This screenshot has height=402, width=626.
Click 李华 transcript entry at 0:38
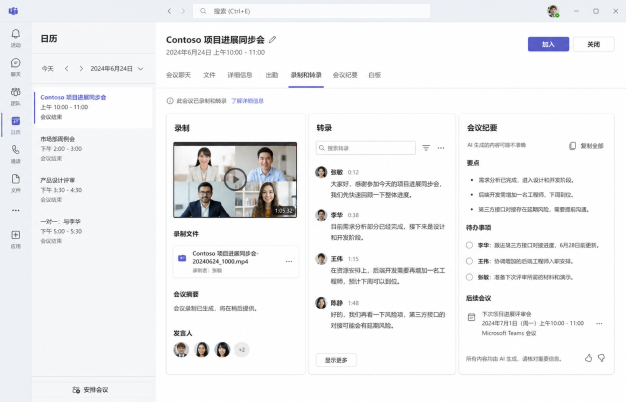coord(380,226)
